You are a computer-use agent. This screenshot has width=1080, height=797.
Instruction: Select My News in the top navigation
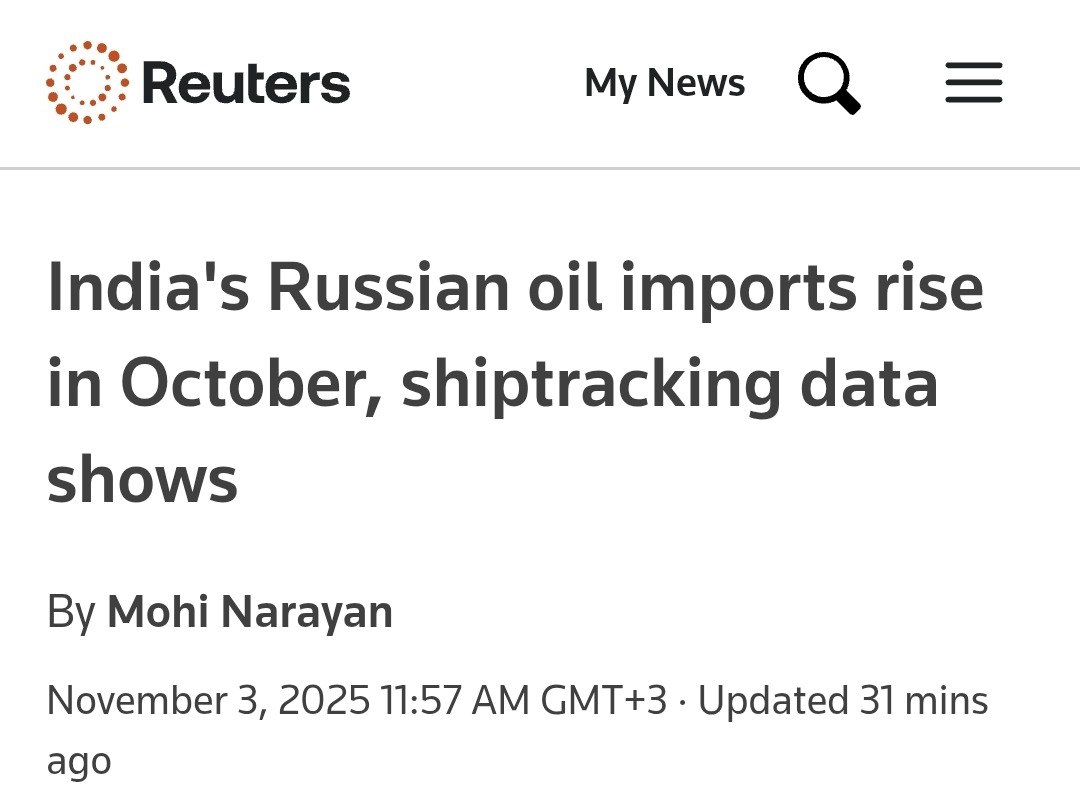(x=664, y=83)
